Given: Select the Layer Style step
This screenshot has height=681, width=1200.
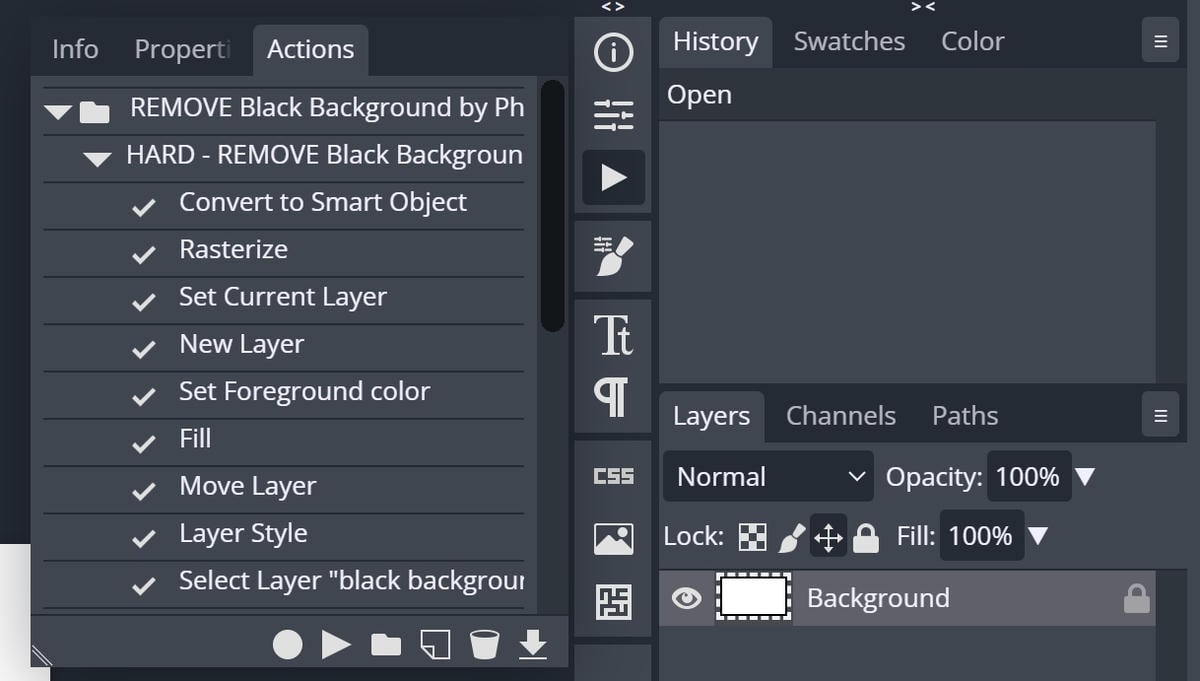Looking at the screenshot, I should 243,533.
